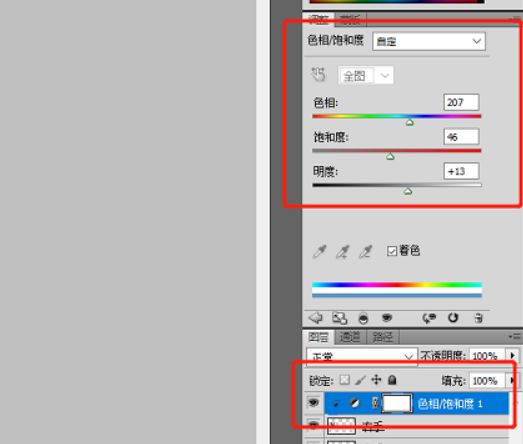The height and width of the screenshot is (444, 523).
Task: Switch to the 图层 layers tab
Action: pyautogui.click(x=318, y=337)
